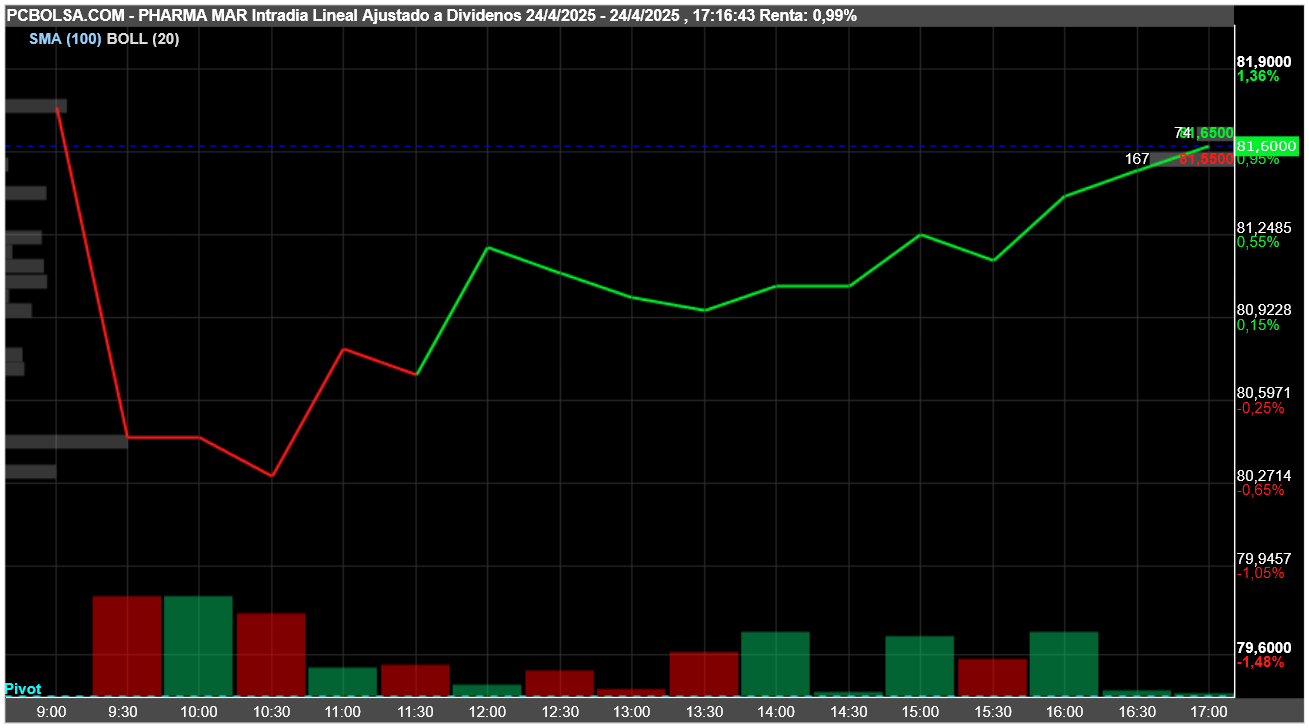Select the 9:30 red volume bar
Screen dimensions: 1309x728
[127, 646]
